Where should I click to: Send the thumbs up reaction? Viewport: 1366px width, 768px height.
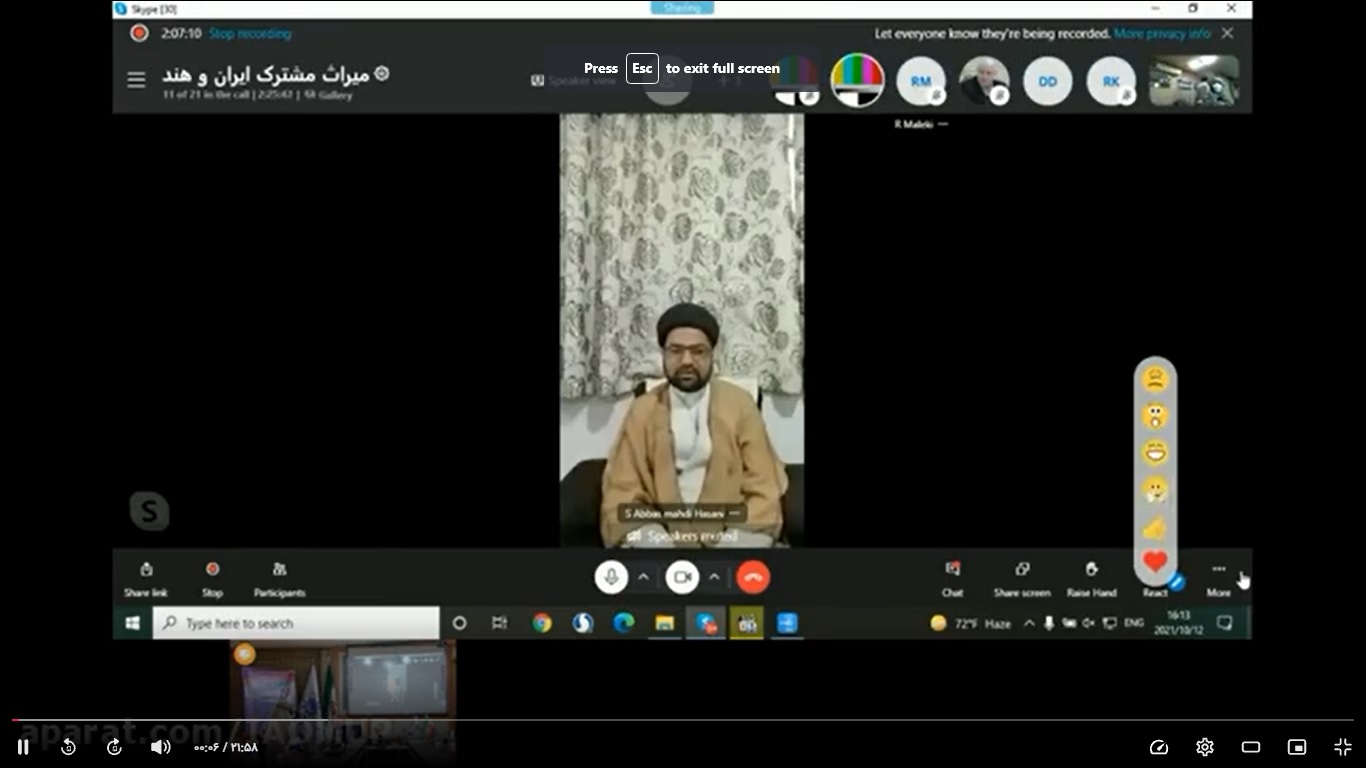pos(1155,527)
